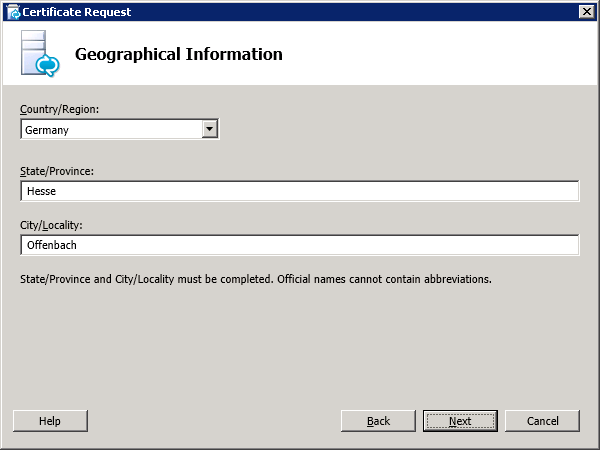This screenshot has height=450, width=600.
Task: Click the server certificate wizard header icon
Action: pos(40,54)
